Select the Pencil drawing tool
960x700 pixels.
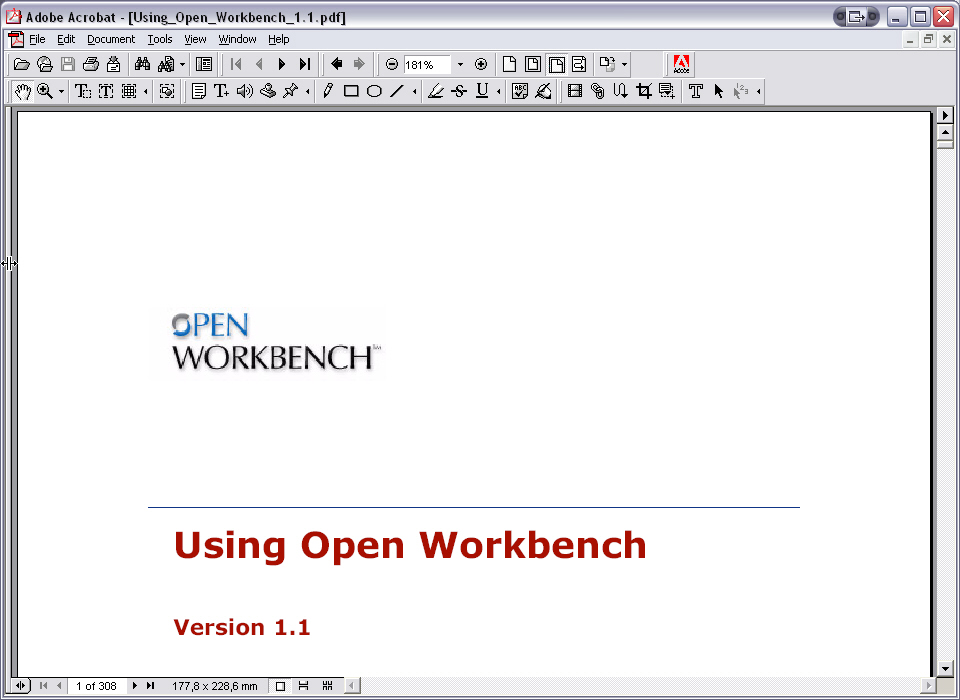(328, 92)
